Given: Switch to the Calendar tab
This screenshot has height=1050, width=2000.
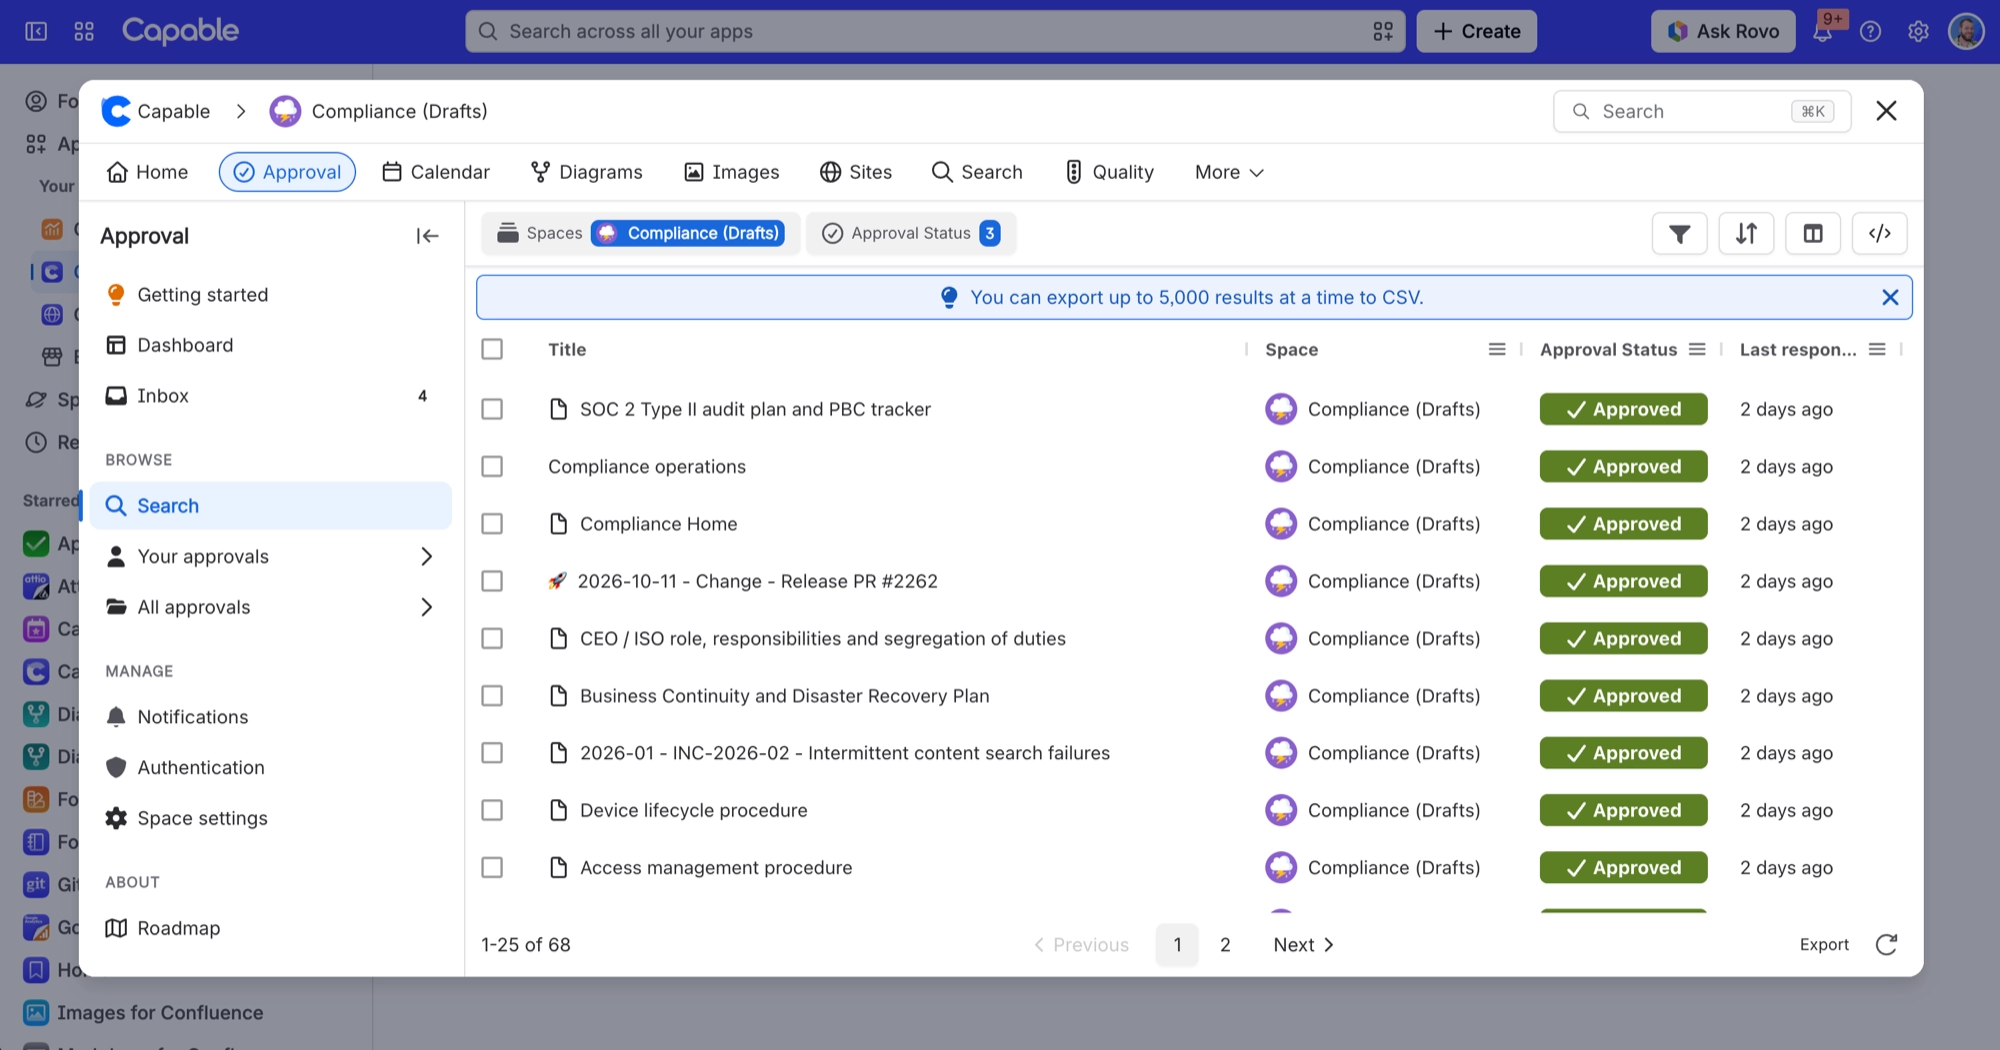Looking at the screenshot, I should pos(436,173).
